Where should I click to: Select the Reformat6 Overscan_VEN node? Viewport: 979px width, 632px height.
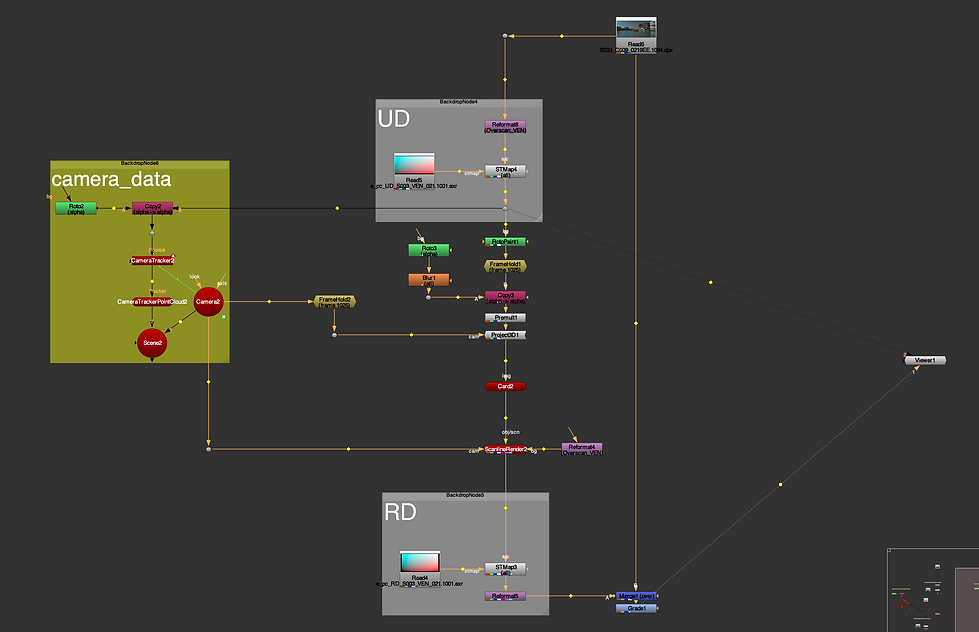pyautogui.click(x=506, y=127)
